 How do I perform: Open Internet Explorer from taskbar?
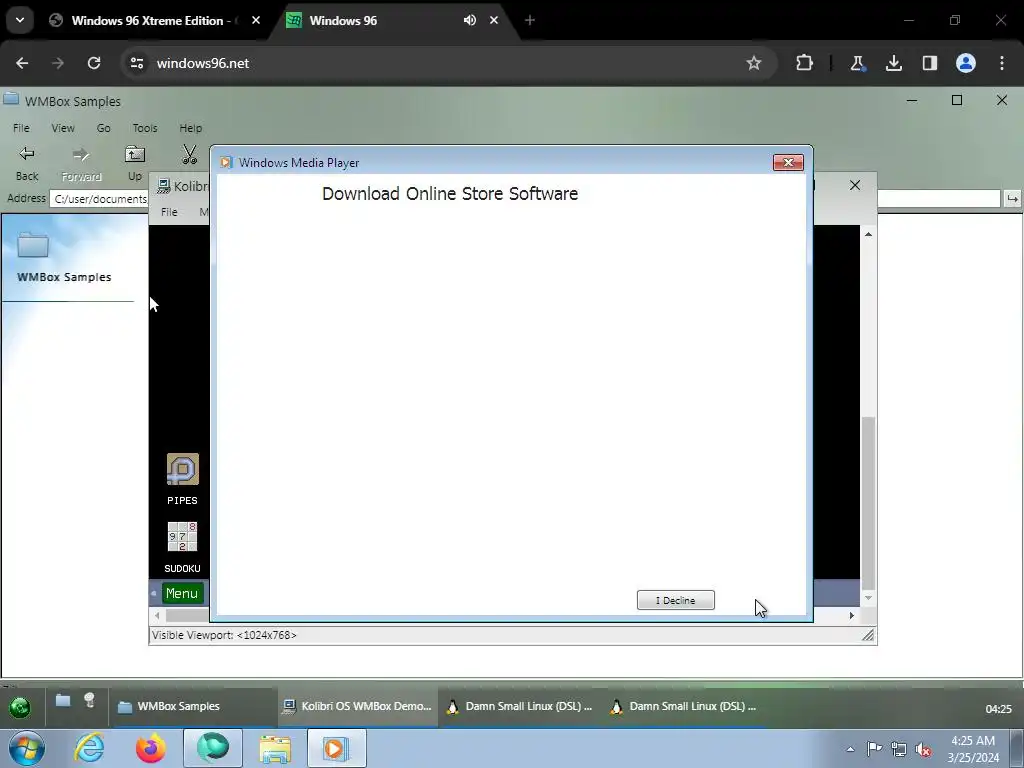coord(89,748)
